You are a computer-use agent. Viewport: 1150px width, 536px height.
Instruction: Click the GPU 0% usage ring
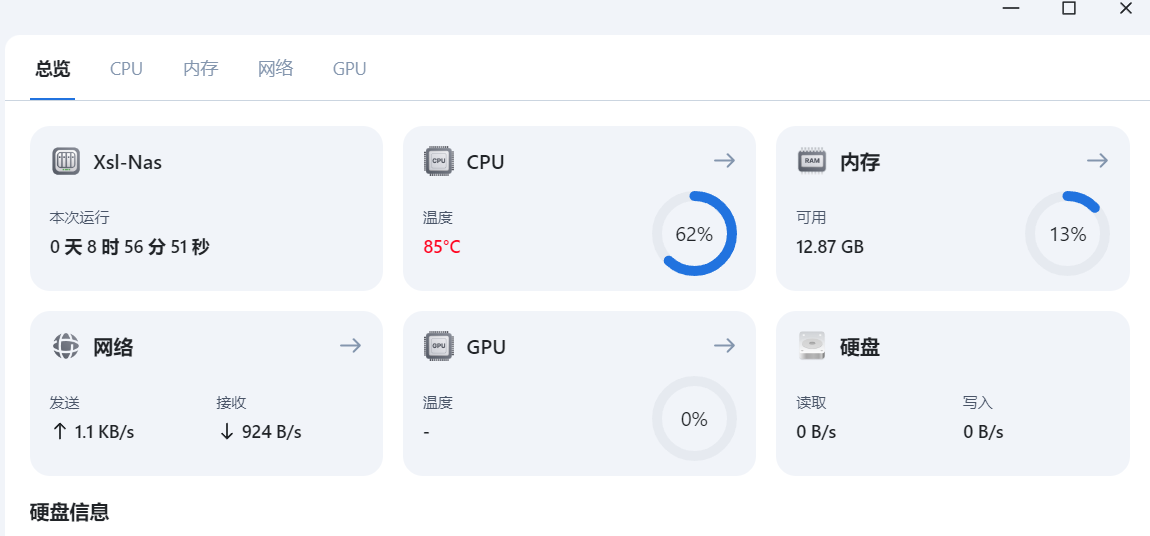click(694, 419)
